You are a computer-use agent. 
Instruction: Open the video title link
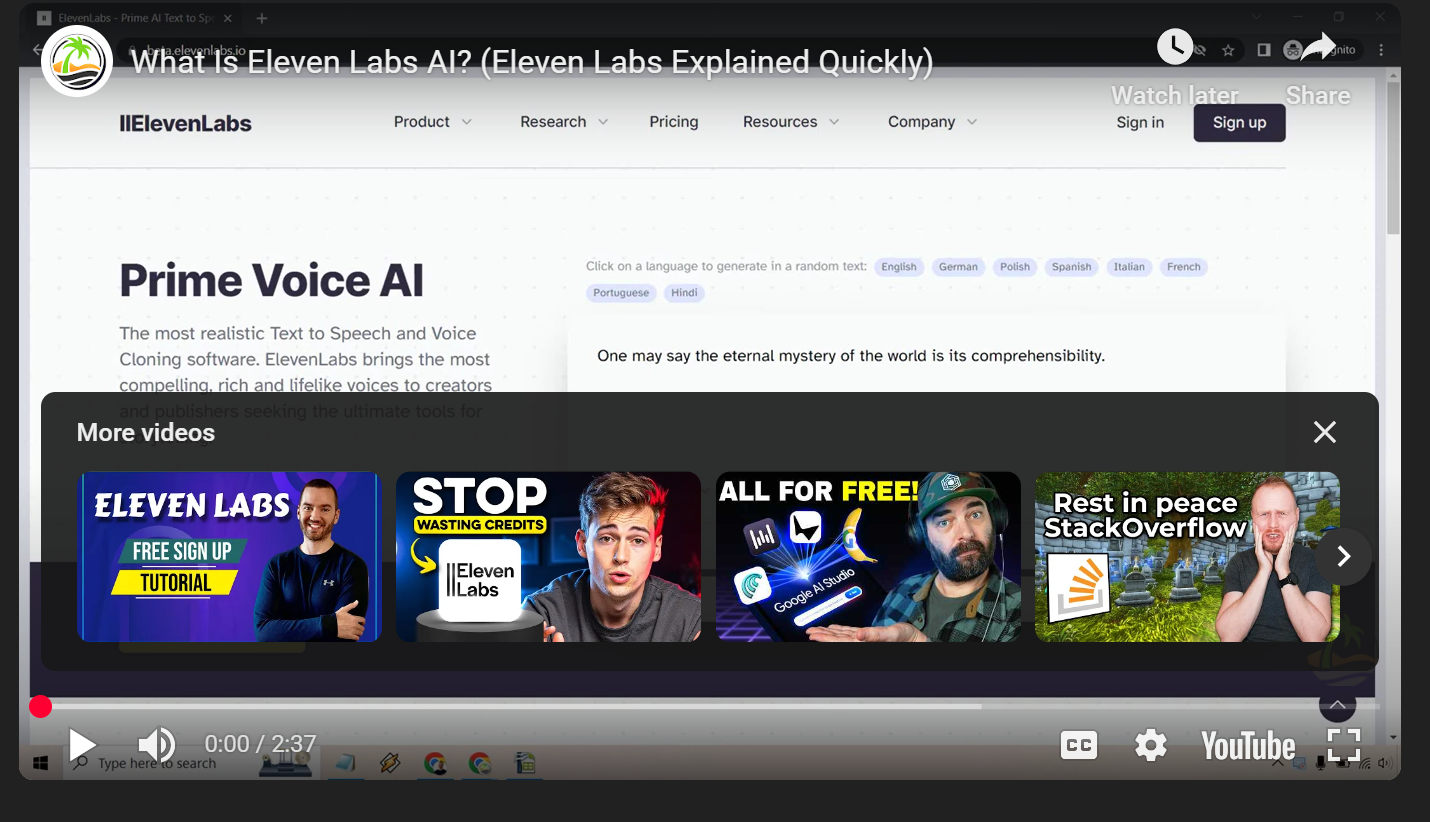click(x=532, y=62)
